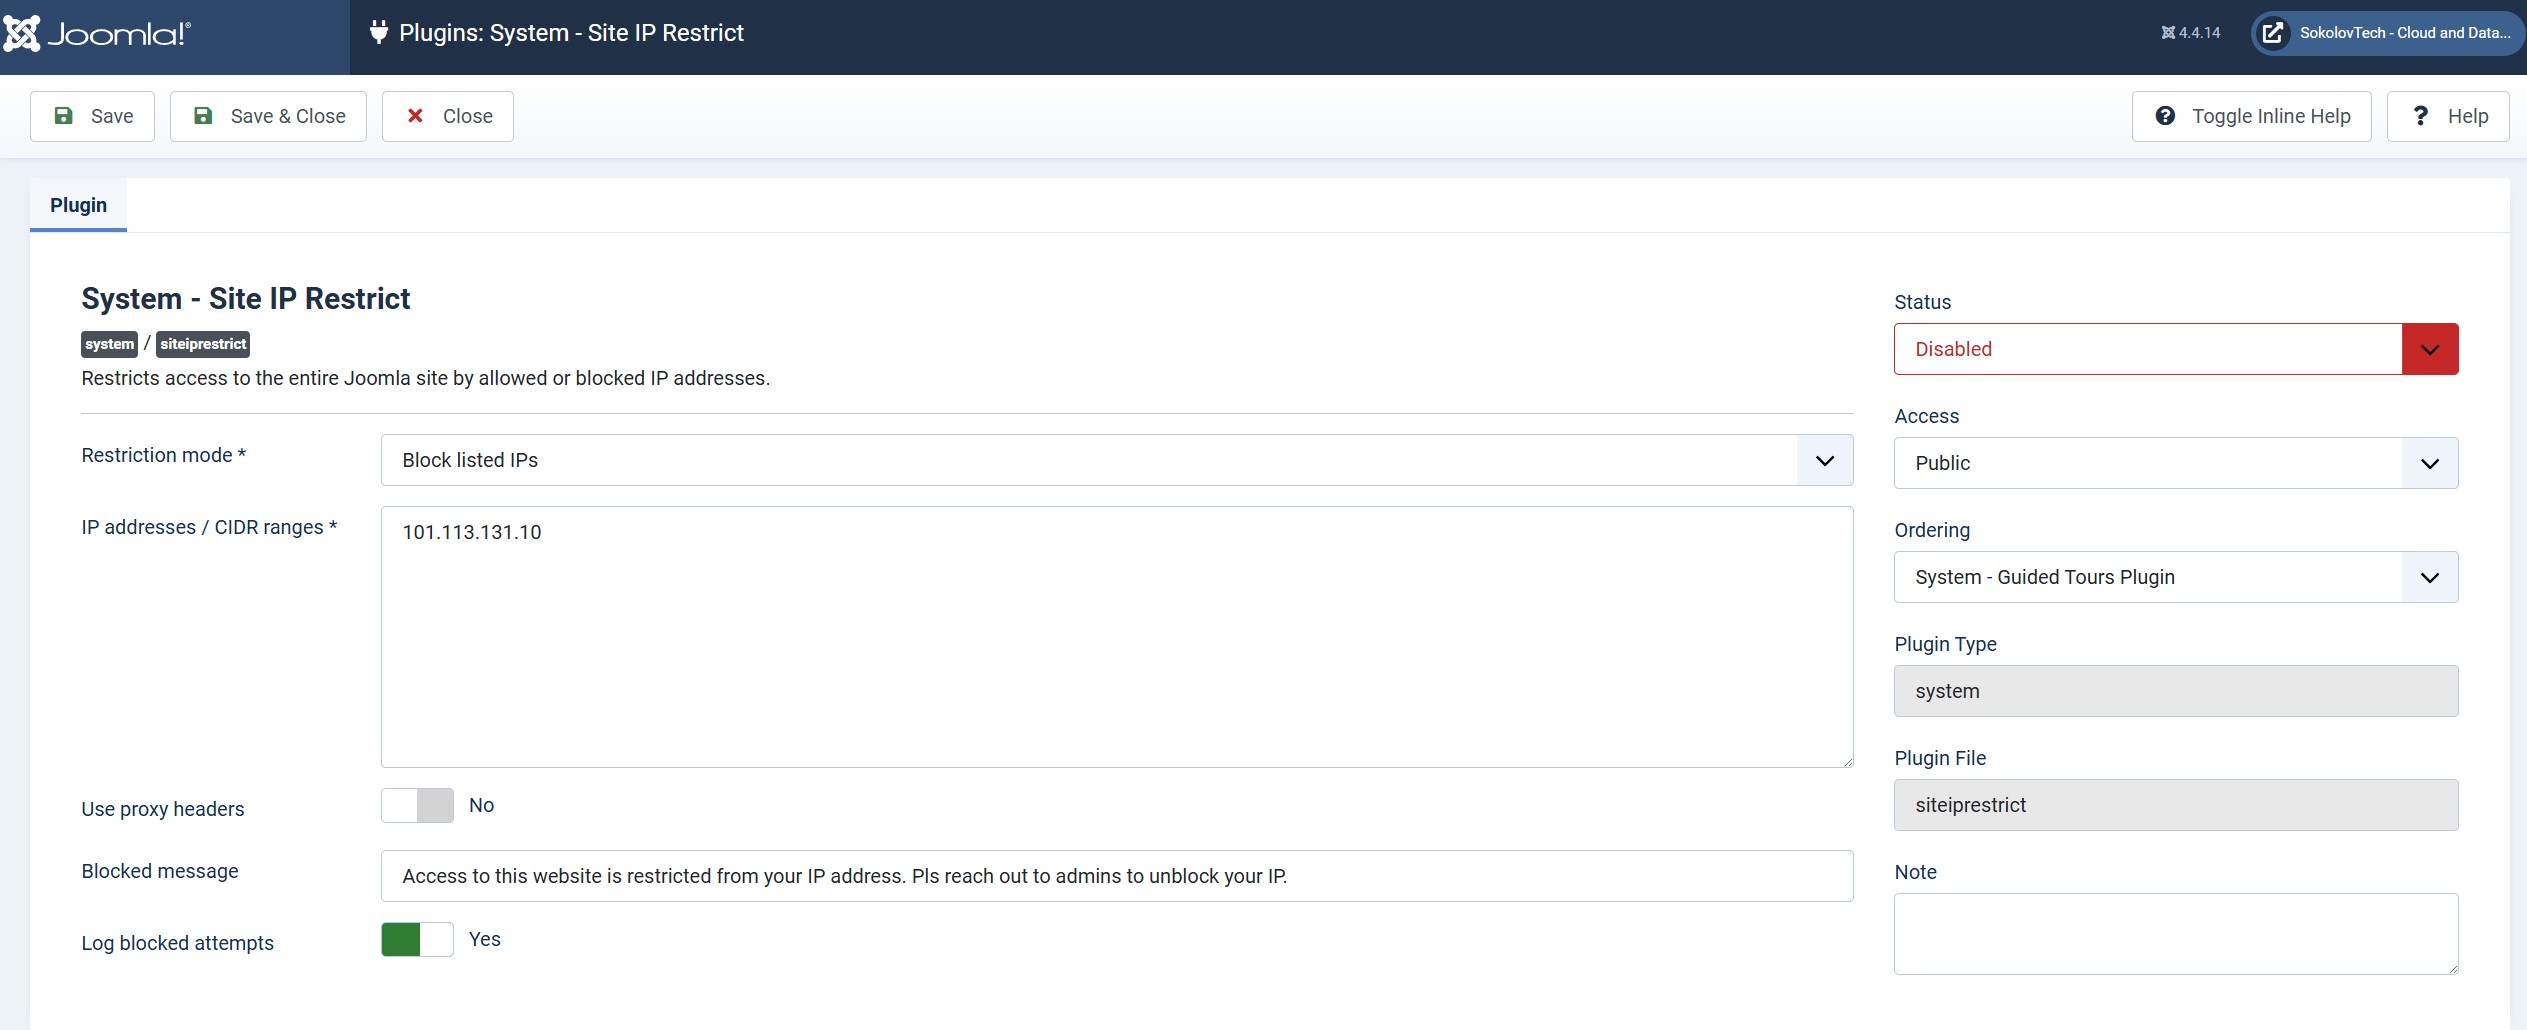Viewport: 2527px width, 1030px height.
Task: Click the 'Log blocked attempts' label
Action: [177, 943]
